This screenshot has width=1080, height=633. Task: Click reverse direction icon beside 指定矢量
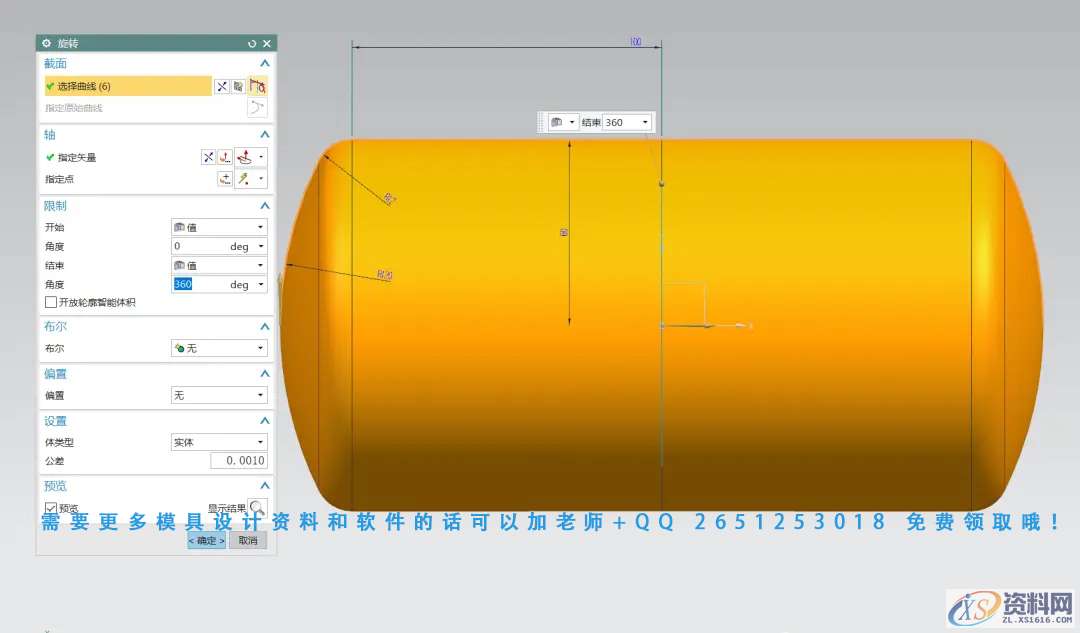pos(208,157)
